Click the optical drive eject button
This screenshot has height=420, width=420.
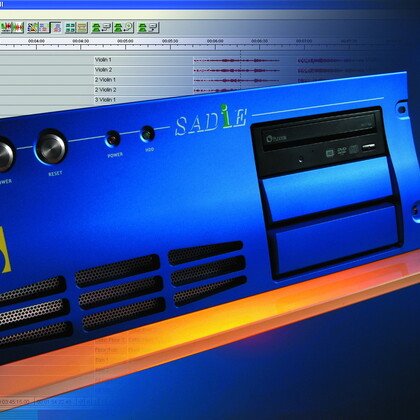(x=368, y=146)
